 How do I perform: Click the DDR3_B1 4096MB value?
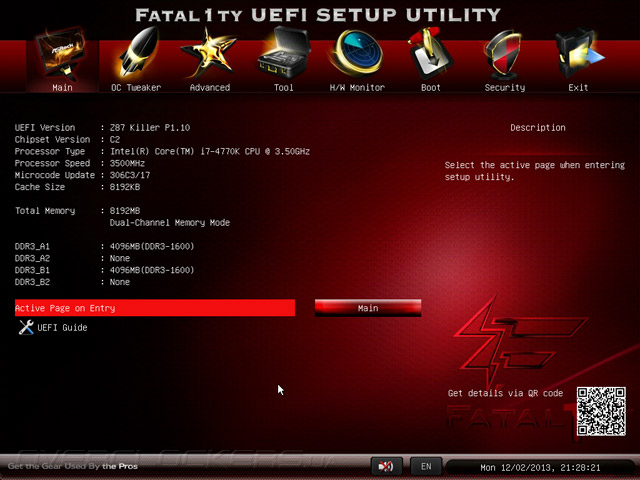pyautogui.click(x=152, y=270)
